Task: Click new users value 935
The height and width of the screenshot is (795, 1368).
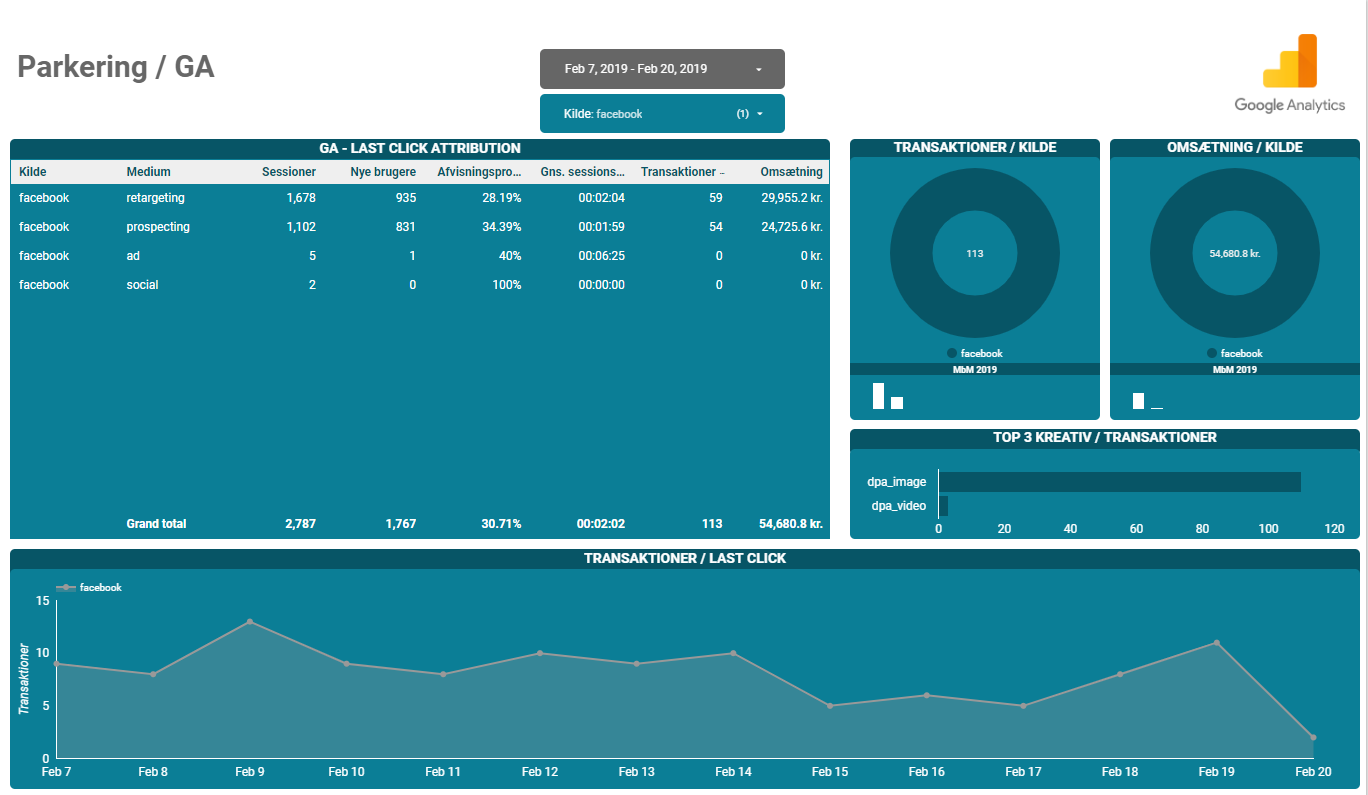Action: tap(406, 198)
